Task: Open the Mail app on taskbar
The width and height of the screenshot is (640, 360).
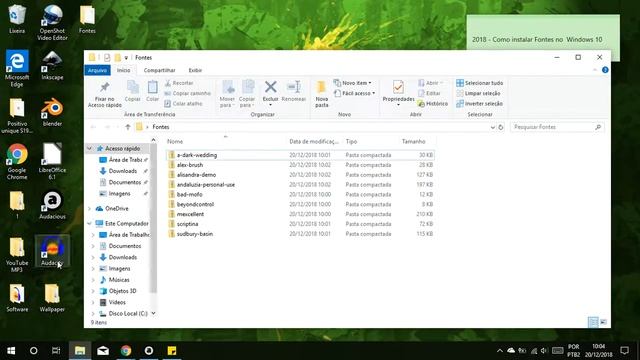Action: pos(103,351)
